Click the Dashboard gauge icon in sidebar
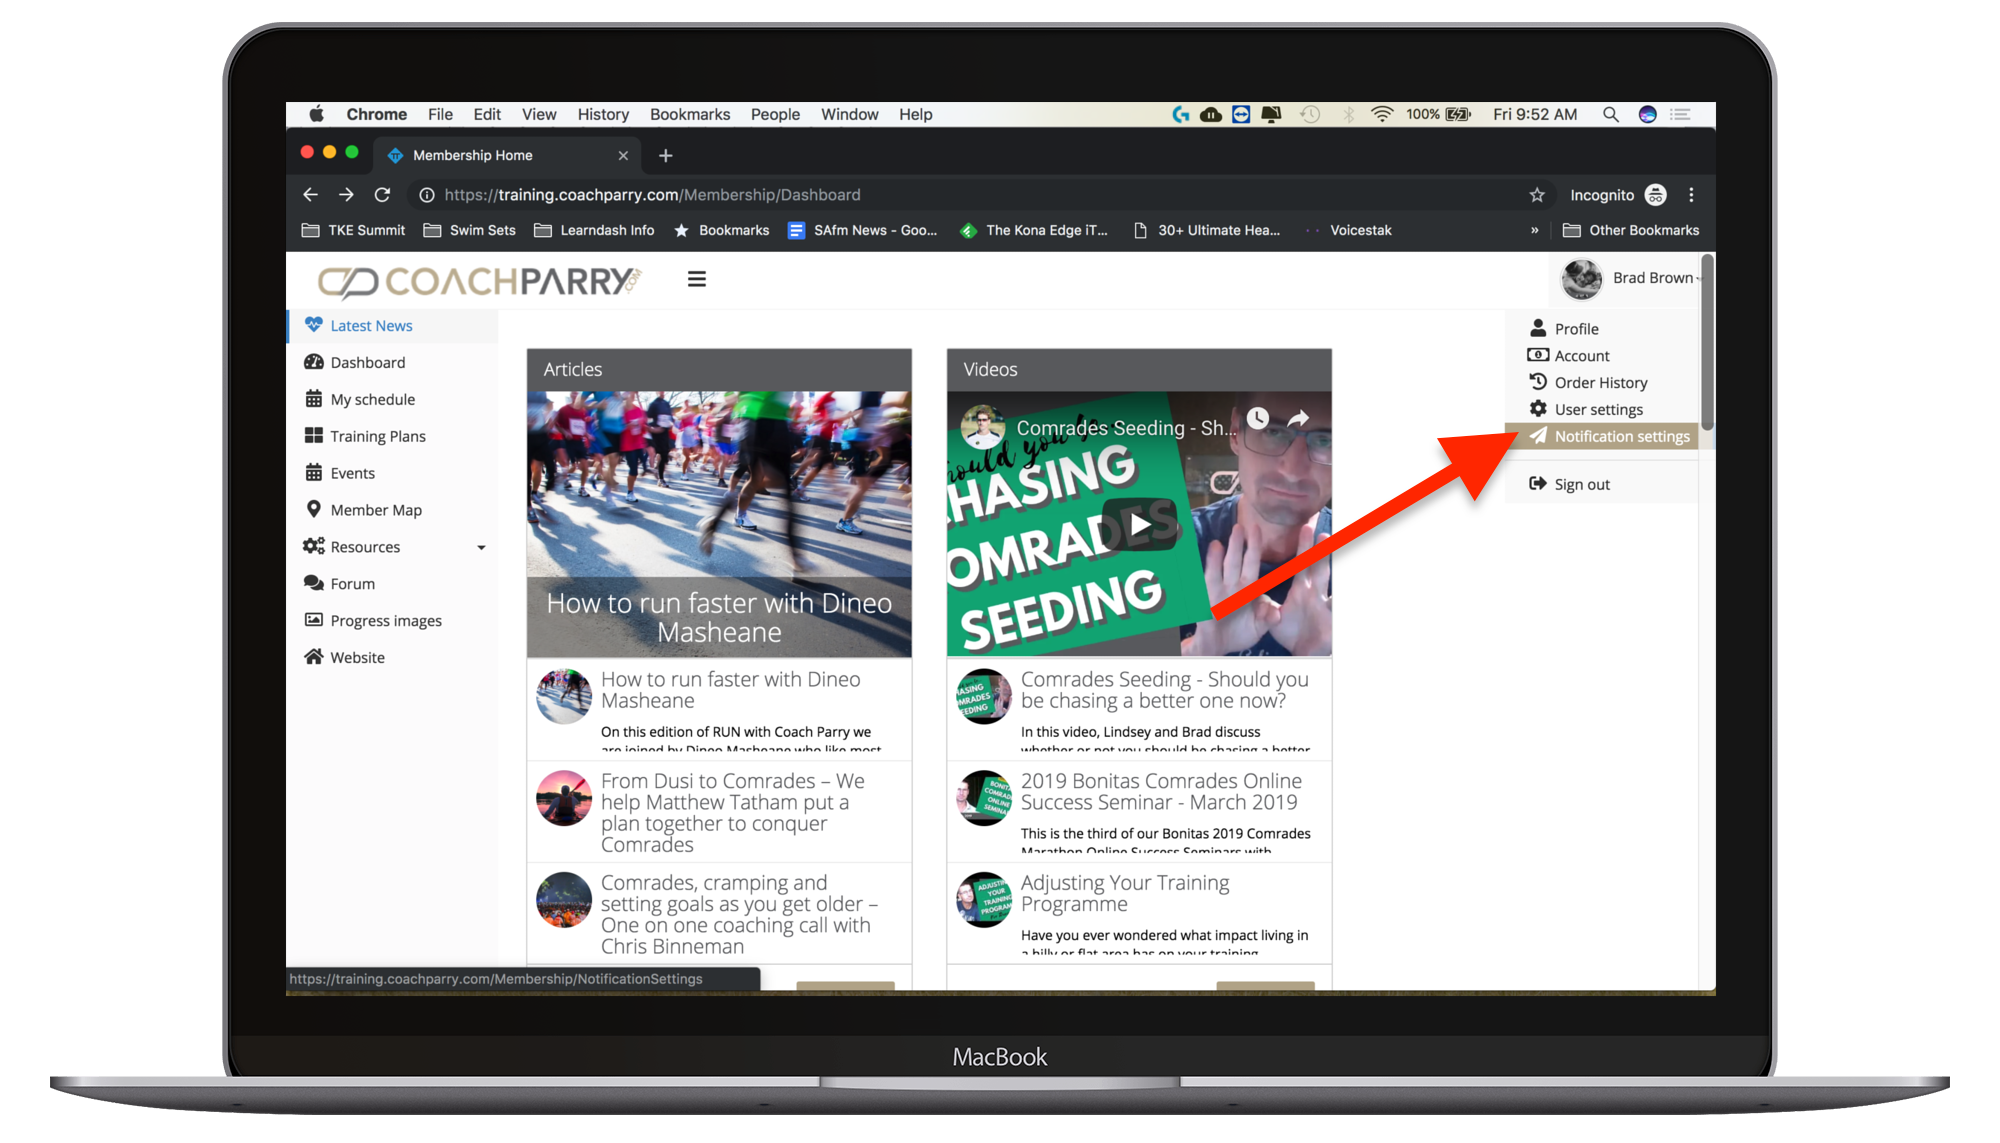This screenshot has width=2000, height=1143. [x=314, y=362]
